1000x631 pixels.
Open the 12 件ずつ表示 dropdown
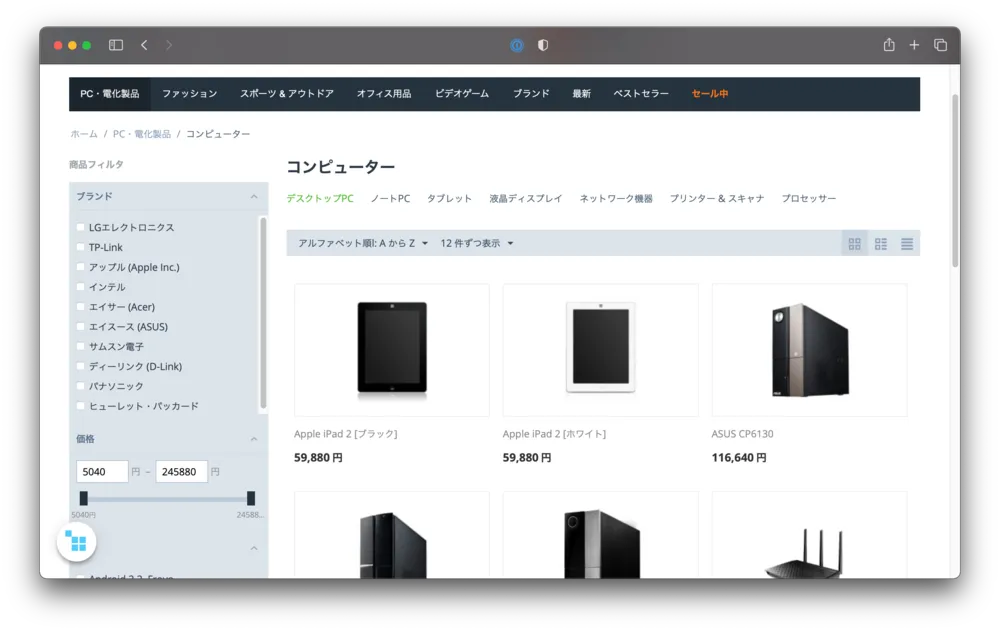coord(476,243)
